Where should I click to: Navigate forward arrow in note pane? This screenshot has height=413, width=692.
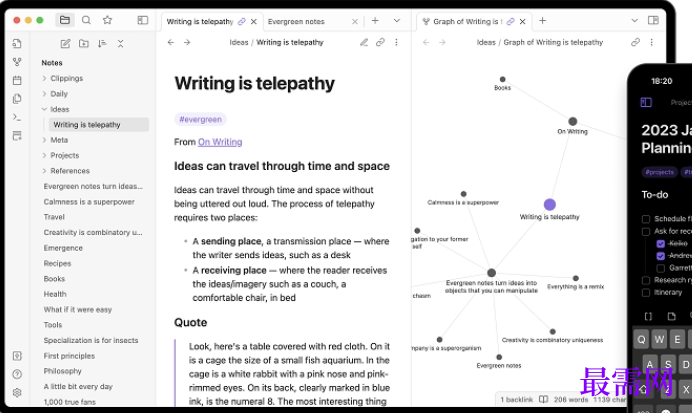click(x=187, y=42)
